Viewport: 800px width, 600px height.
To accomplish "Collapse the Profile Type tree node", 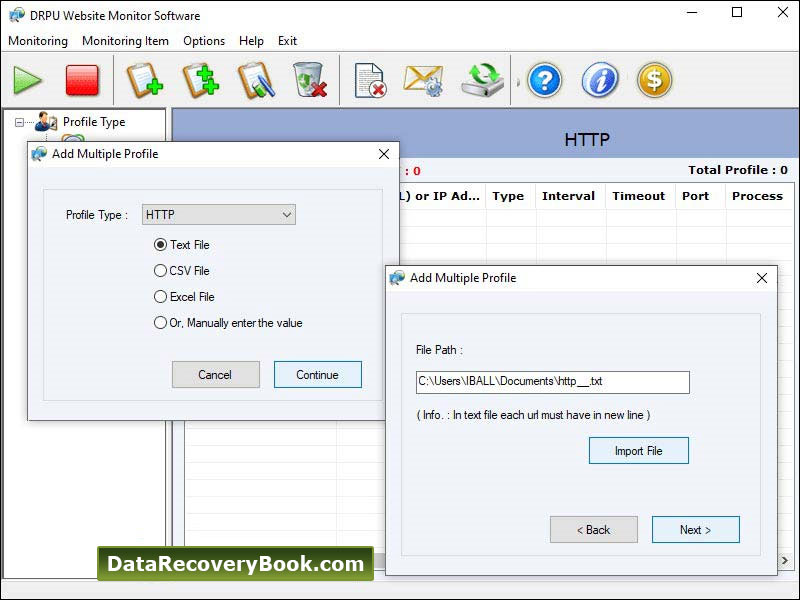I will pyautogui.click(x=19, y=122).
